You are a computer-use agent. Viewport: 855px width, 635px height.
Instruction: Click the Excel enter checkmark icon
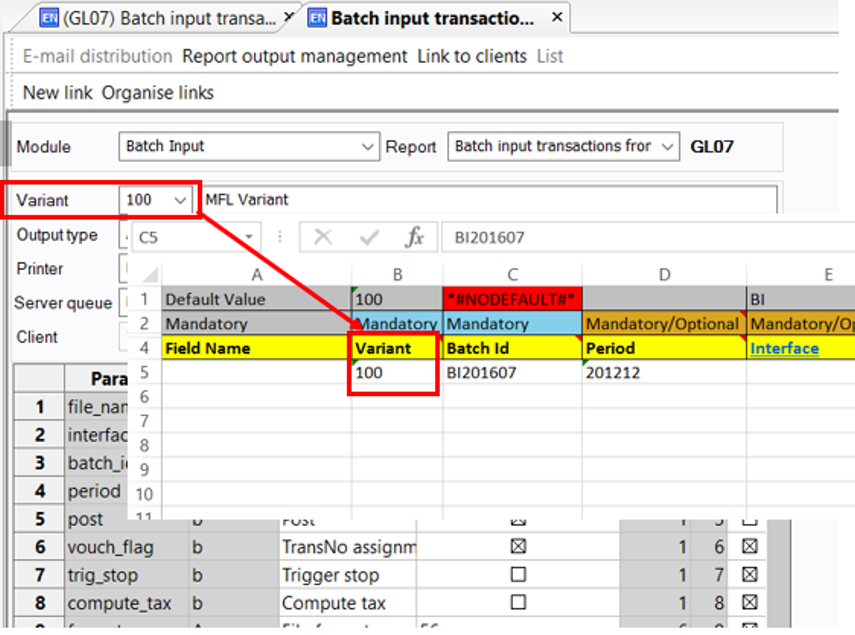369,237
